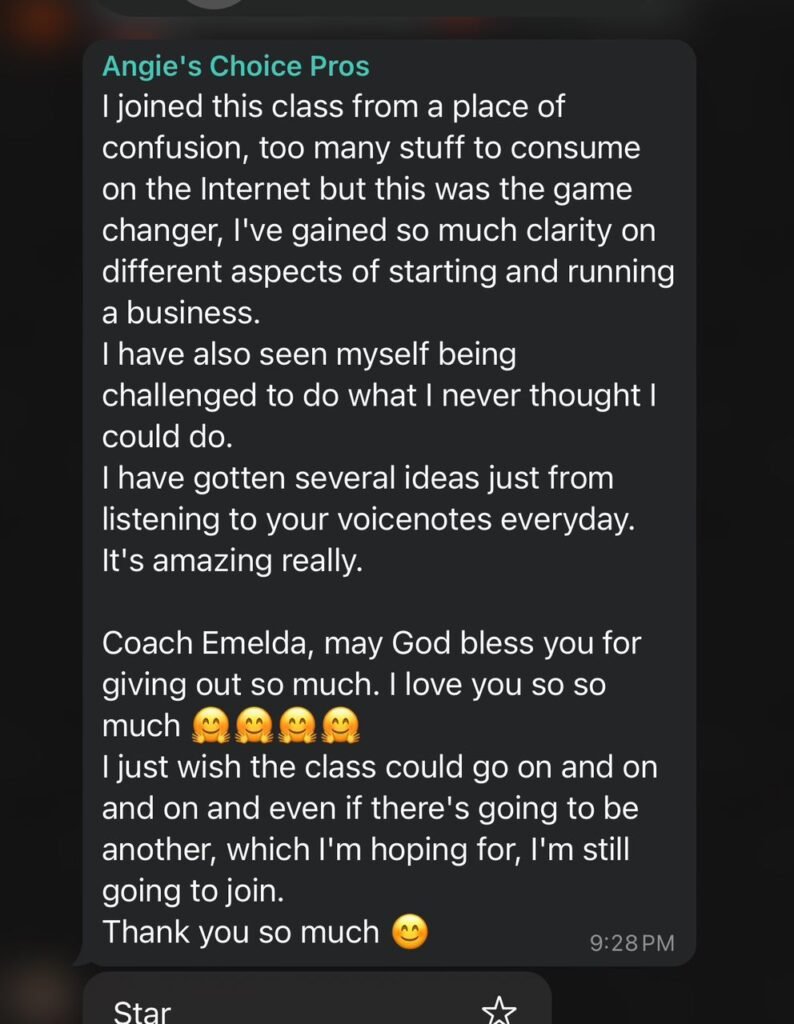Tap the star outline icon

(499, 1010)
